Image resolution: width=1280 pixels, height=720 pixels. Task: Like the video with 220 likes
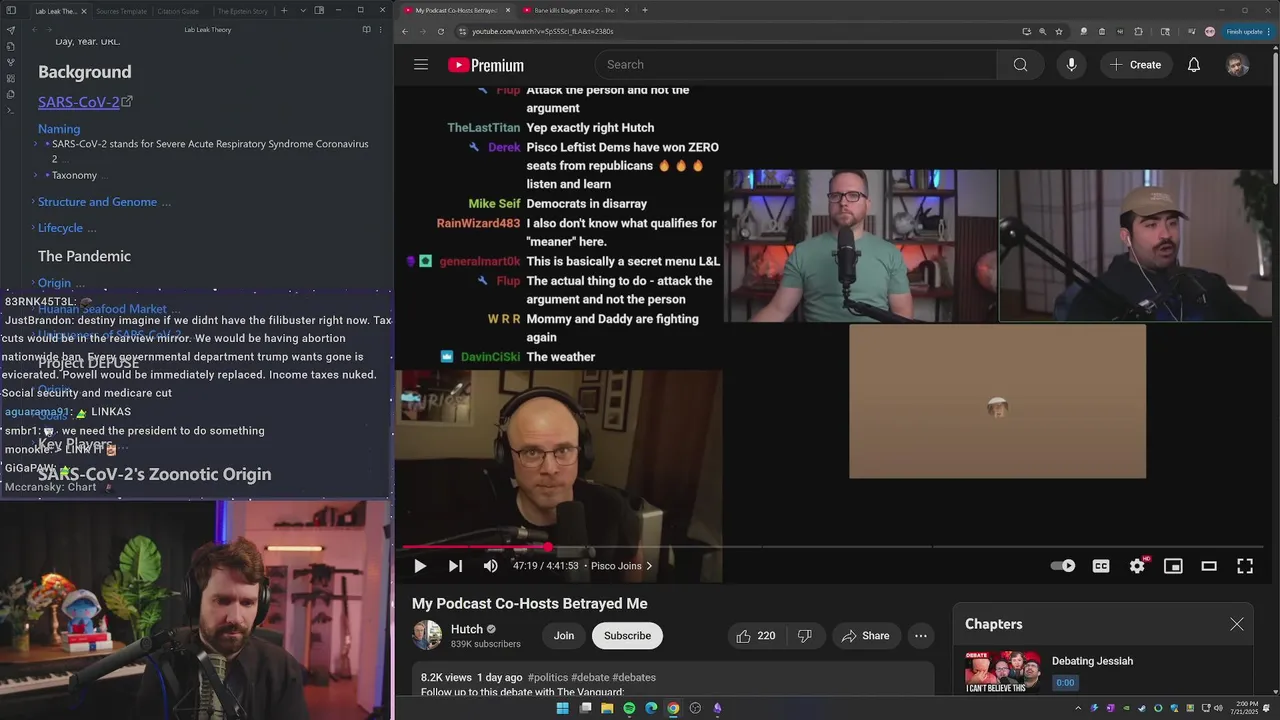[x=756, y=636]
